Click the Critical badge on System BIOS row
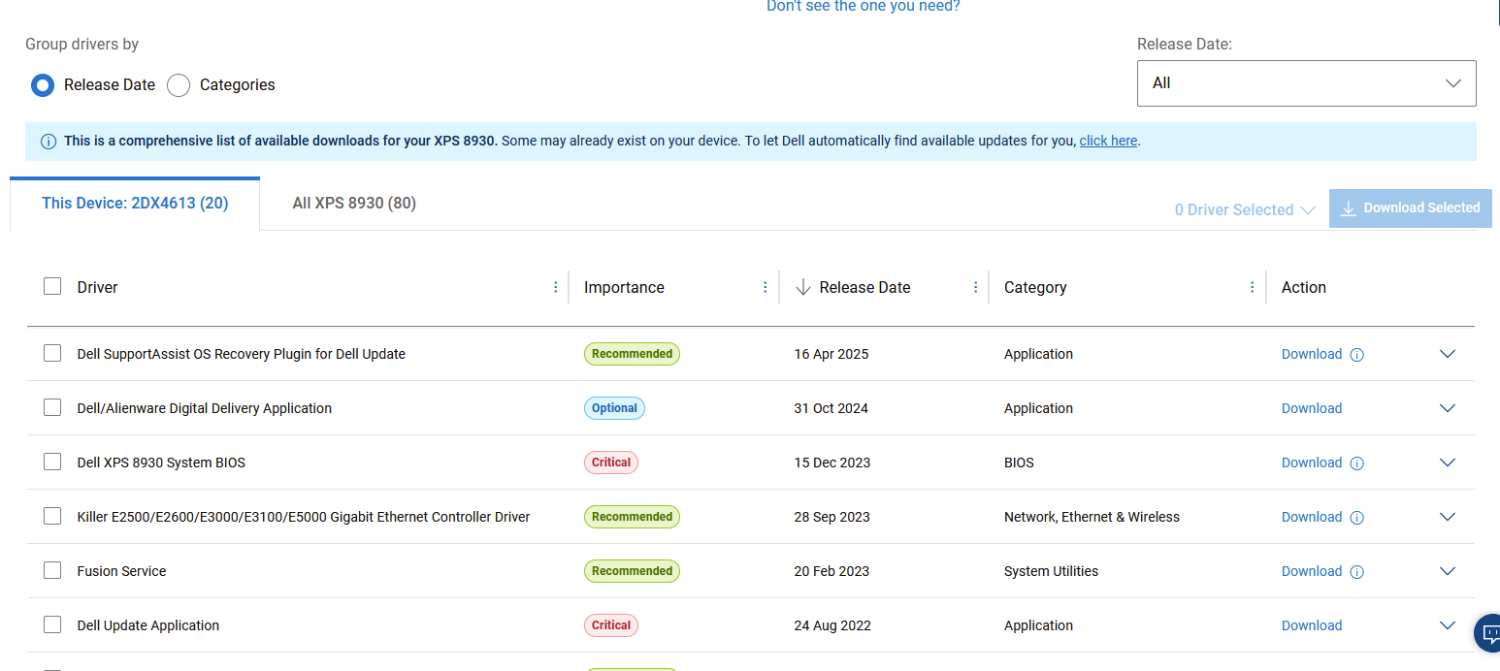 [611, 463]
